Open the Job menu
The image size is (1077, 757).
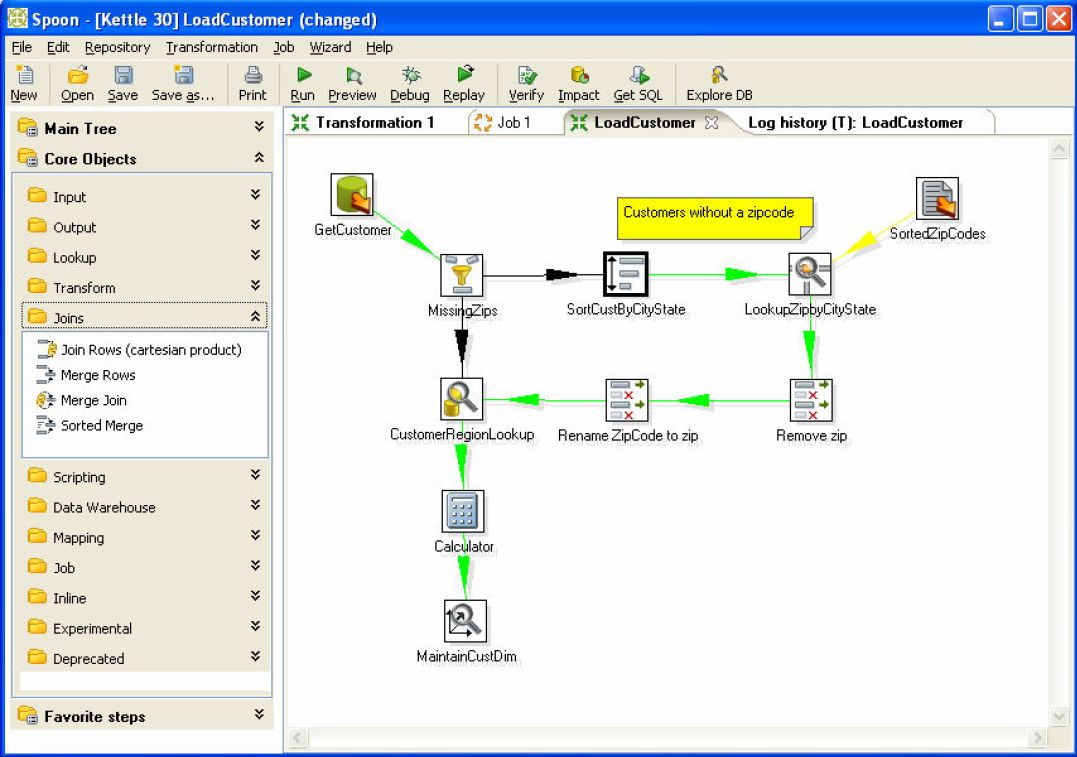point(284,47)
